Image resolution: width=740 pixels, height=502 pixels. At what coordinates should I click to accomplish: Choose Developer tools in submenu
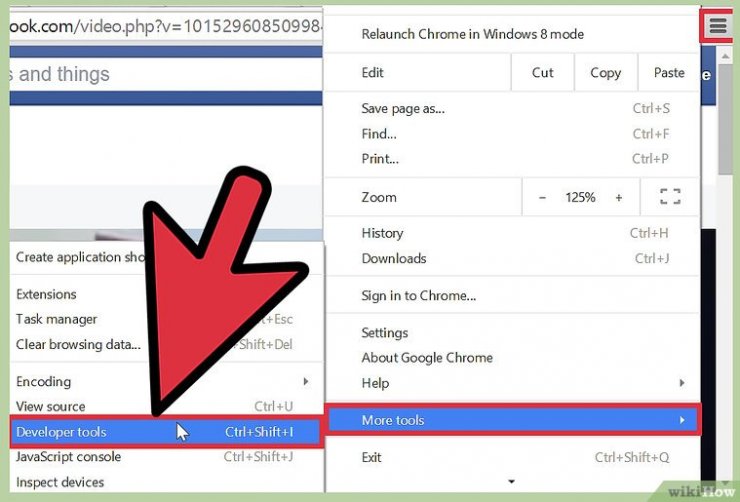click(x=167, y=432)
